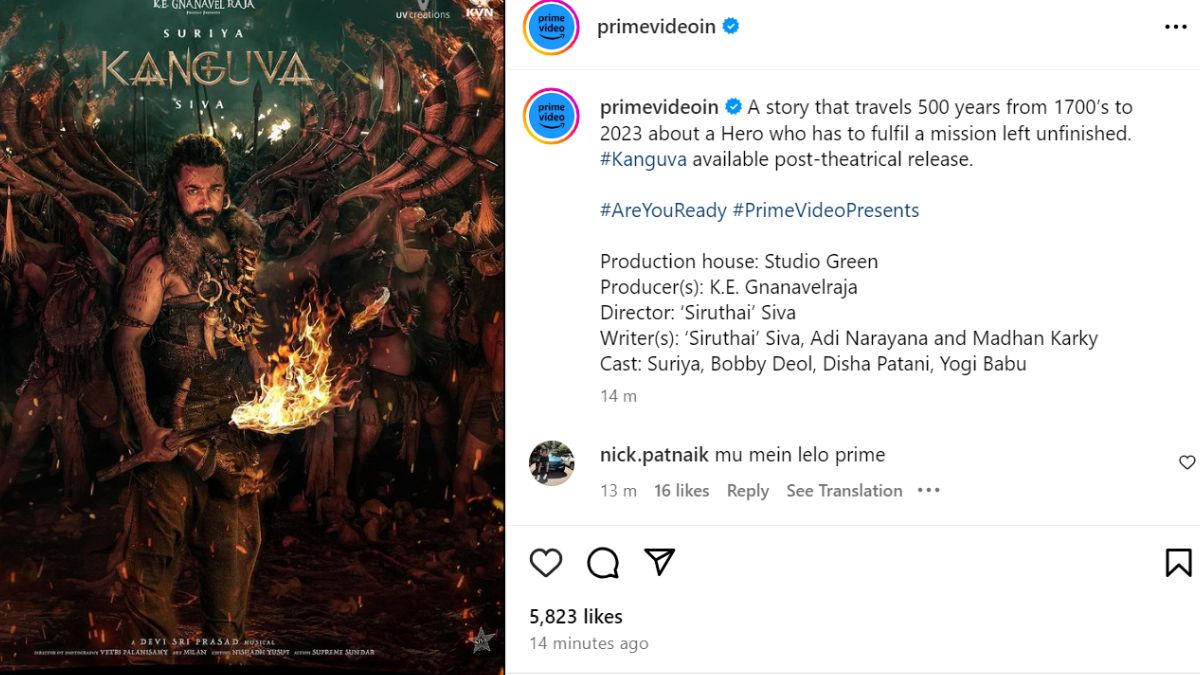Save post with bookmark icon
The height and width of the screenshot is (675, 1200).
tap(1178, 563)
